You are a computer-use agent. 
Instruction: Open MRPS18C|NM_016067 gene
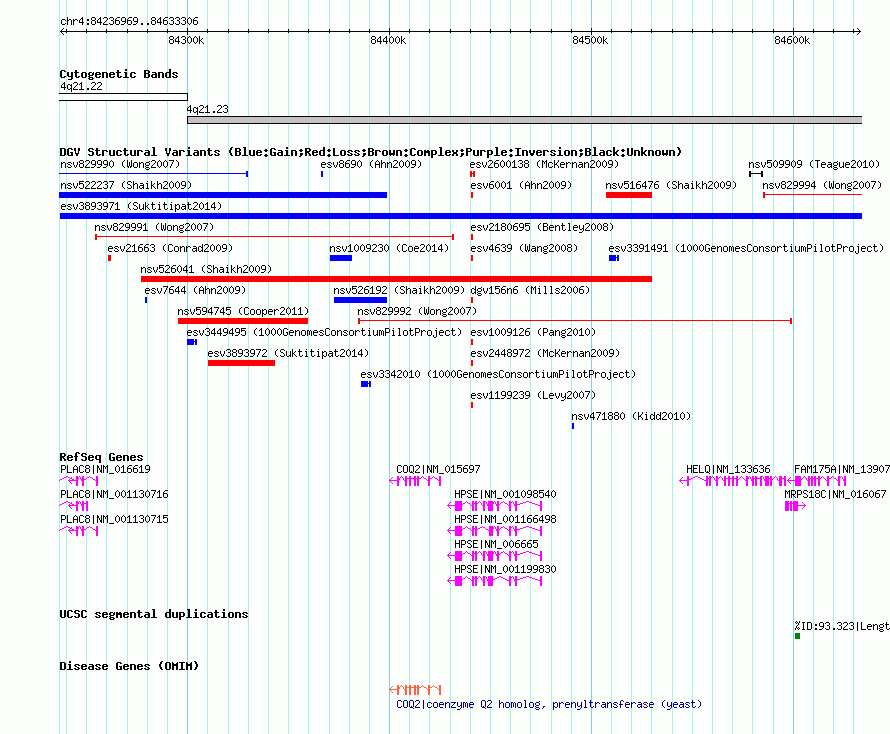[835, 494]
